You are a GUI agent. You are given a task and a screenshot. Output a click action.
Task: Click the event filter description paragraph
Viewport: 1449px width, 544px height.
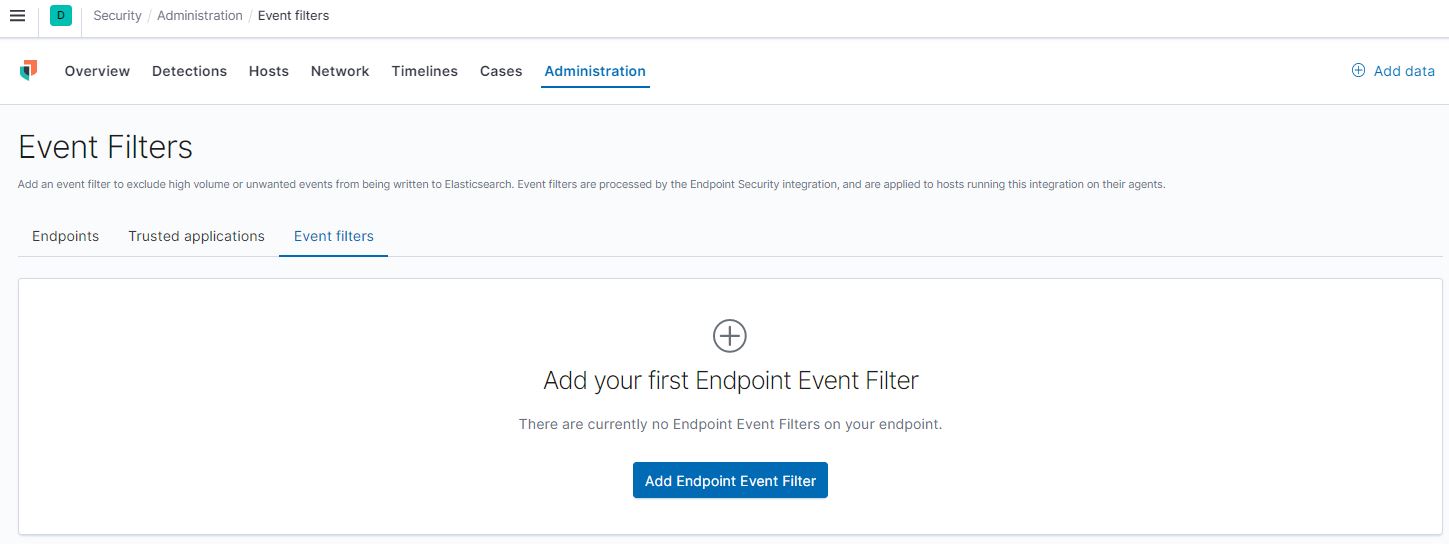[x=592, y=185]
